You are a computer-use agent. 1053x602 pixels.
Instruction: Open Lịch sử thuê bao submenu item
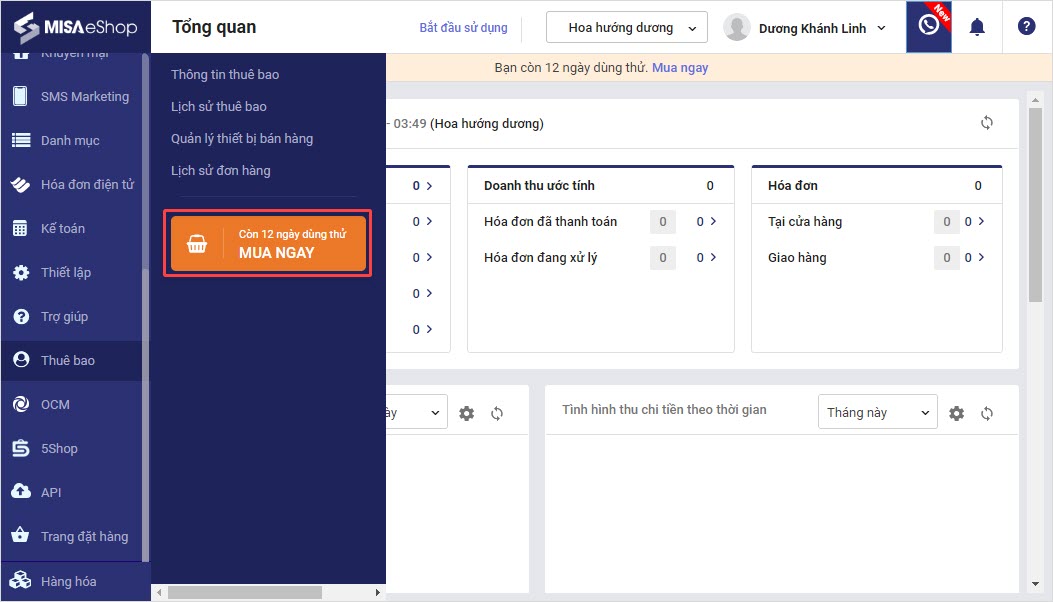coord(219,107)
